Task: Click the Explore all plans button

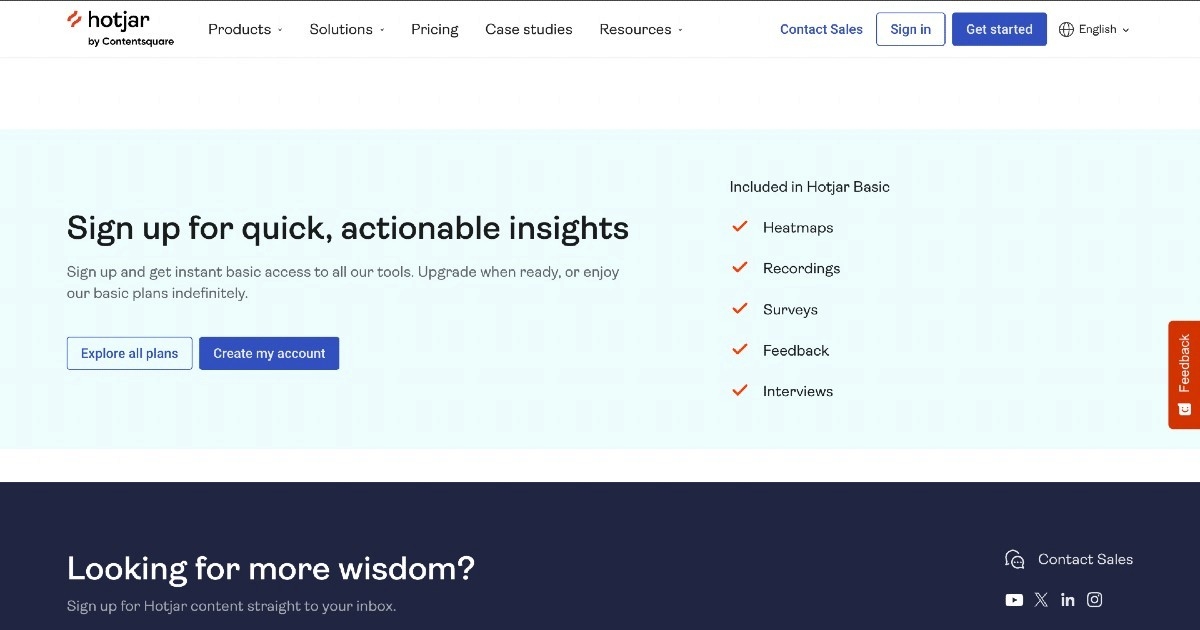Action: pyautogui.click(x=129, y=353)
